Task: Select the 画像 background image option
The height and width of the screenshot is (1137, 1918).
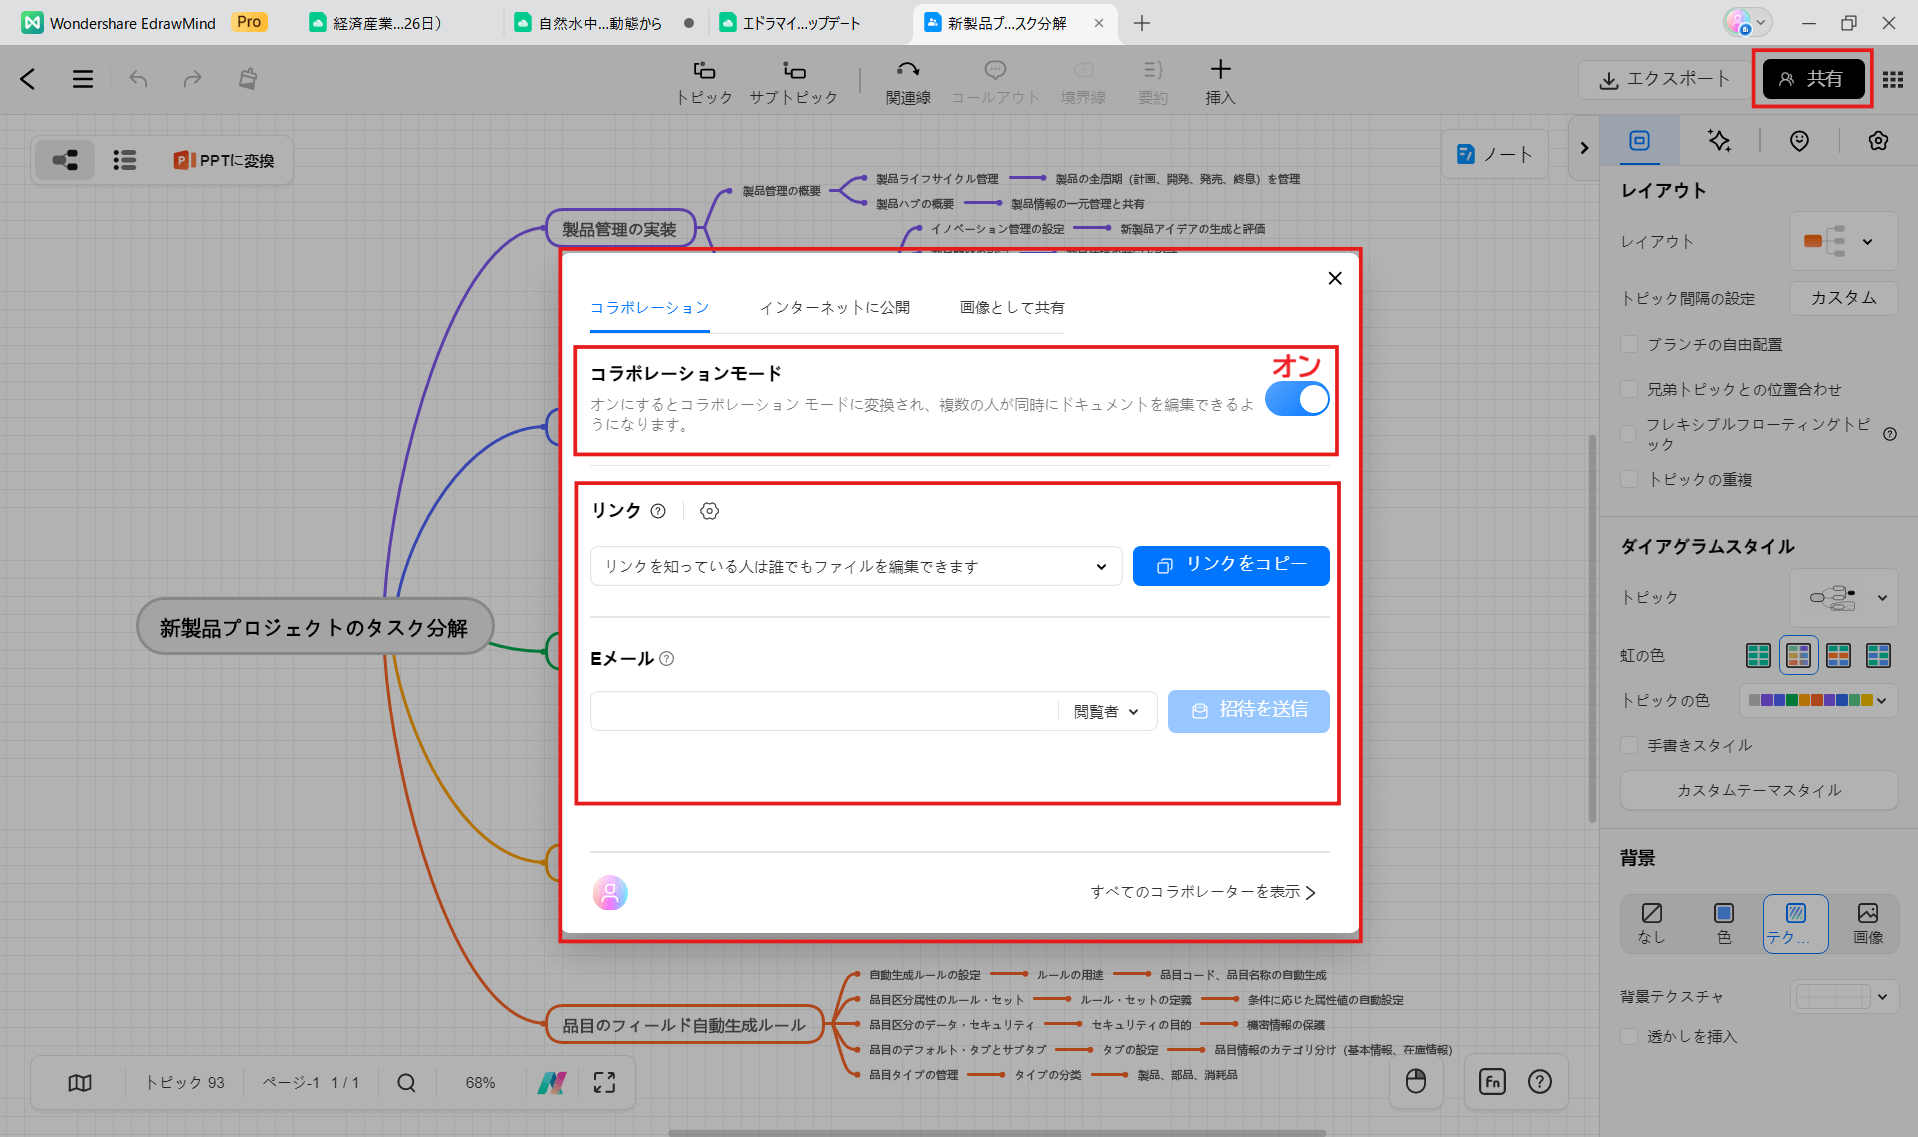Action: pos(1867,922)
